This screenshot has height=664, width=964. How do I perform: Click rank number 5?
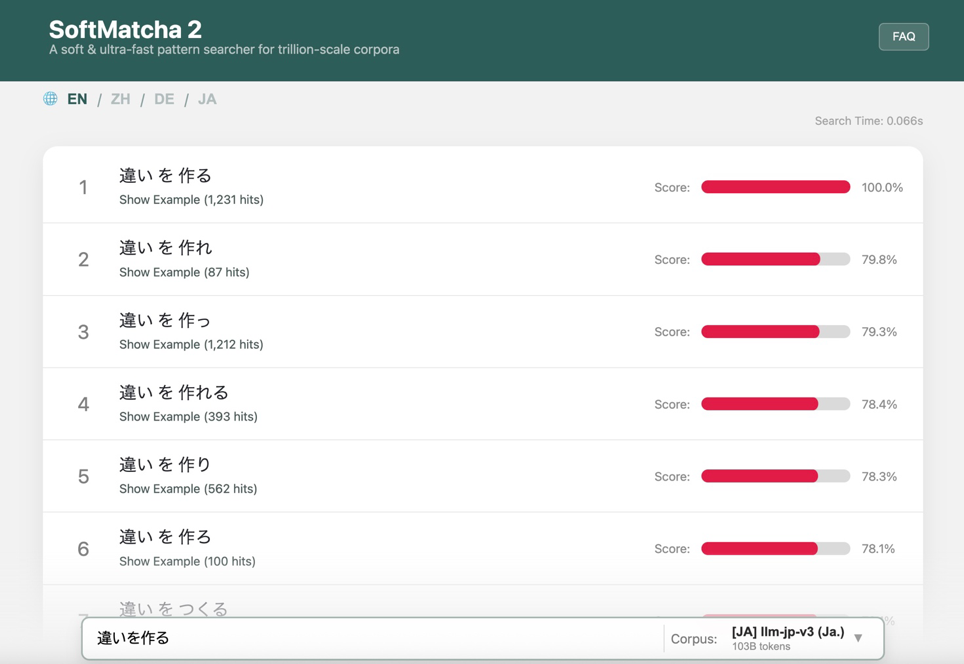(x=84, y=476)
